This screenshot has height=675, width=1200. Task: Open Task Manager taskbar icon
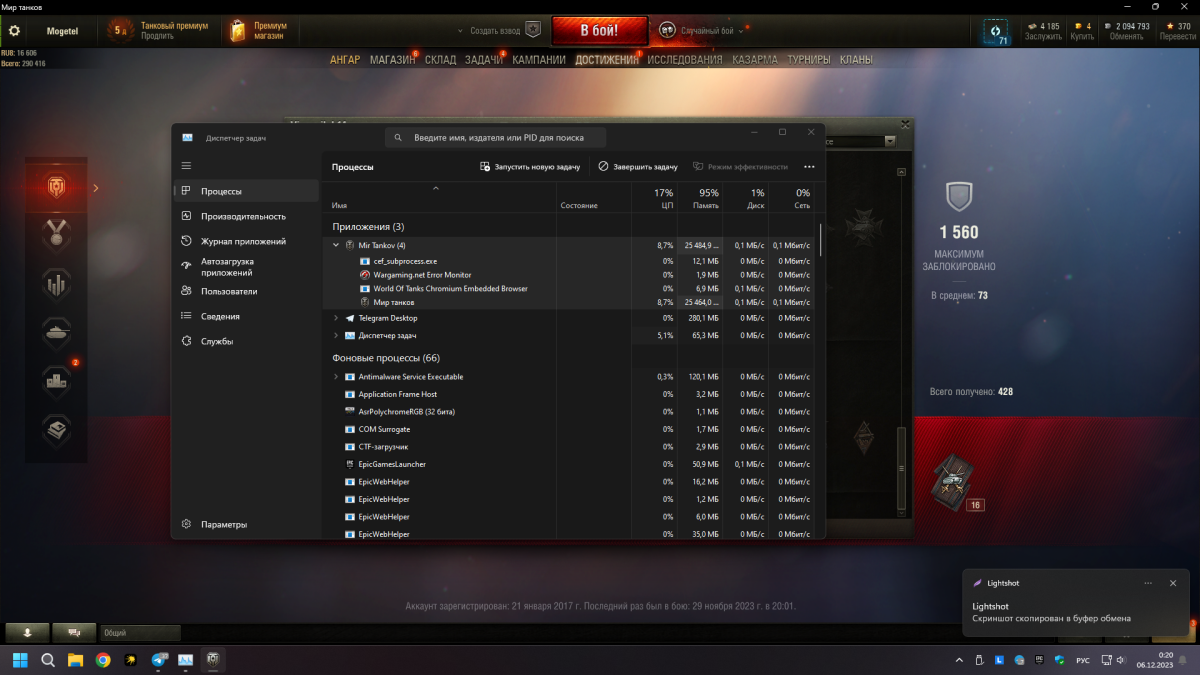185,660
